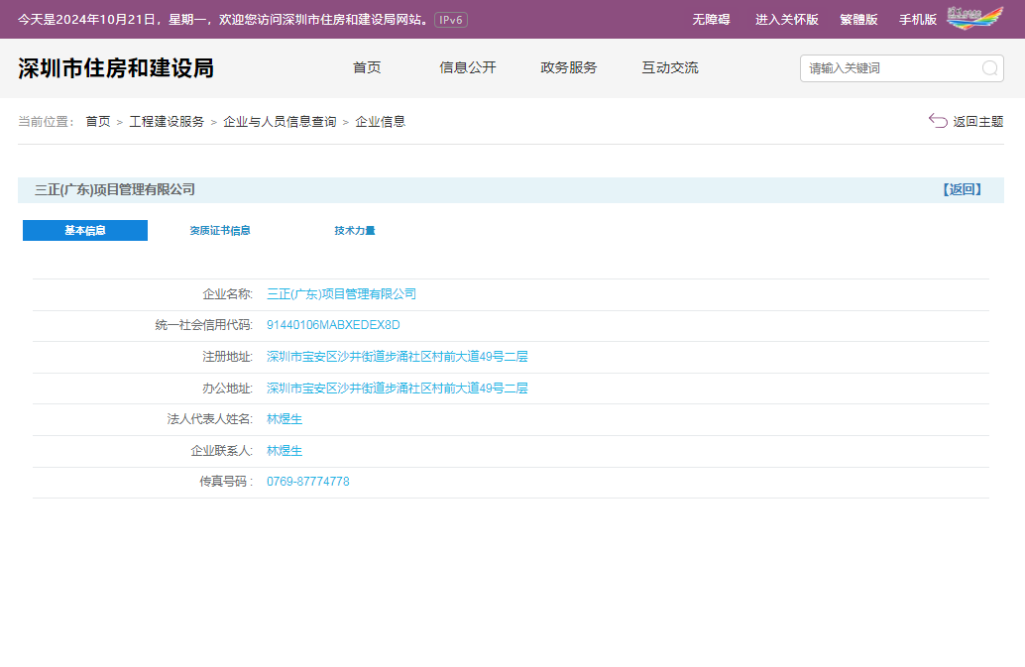Click breadcrumb 企业信息

coord(380,122)
